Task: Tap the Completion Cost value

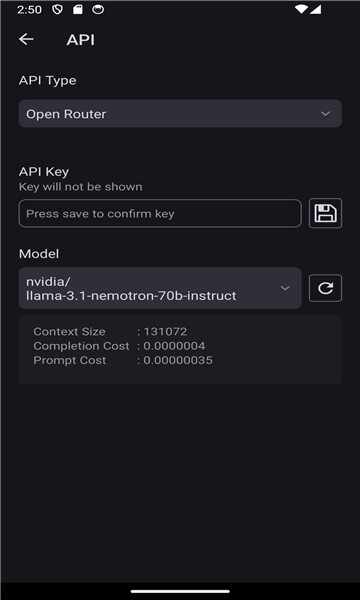Action: 174,346
